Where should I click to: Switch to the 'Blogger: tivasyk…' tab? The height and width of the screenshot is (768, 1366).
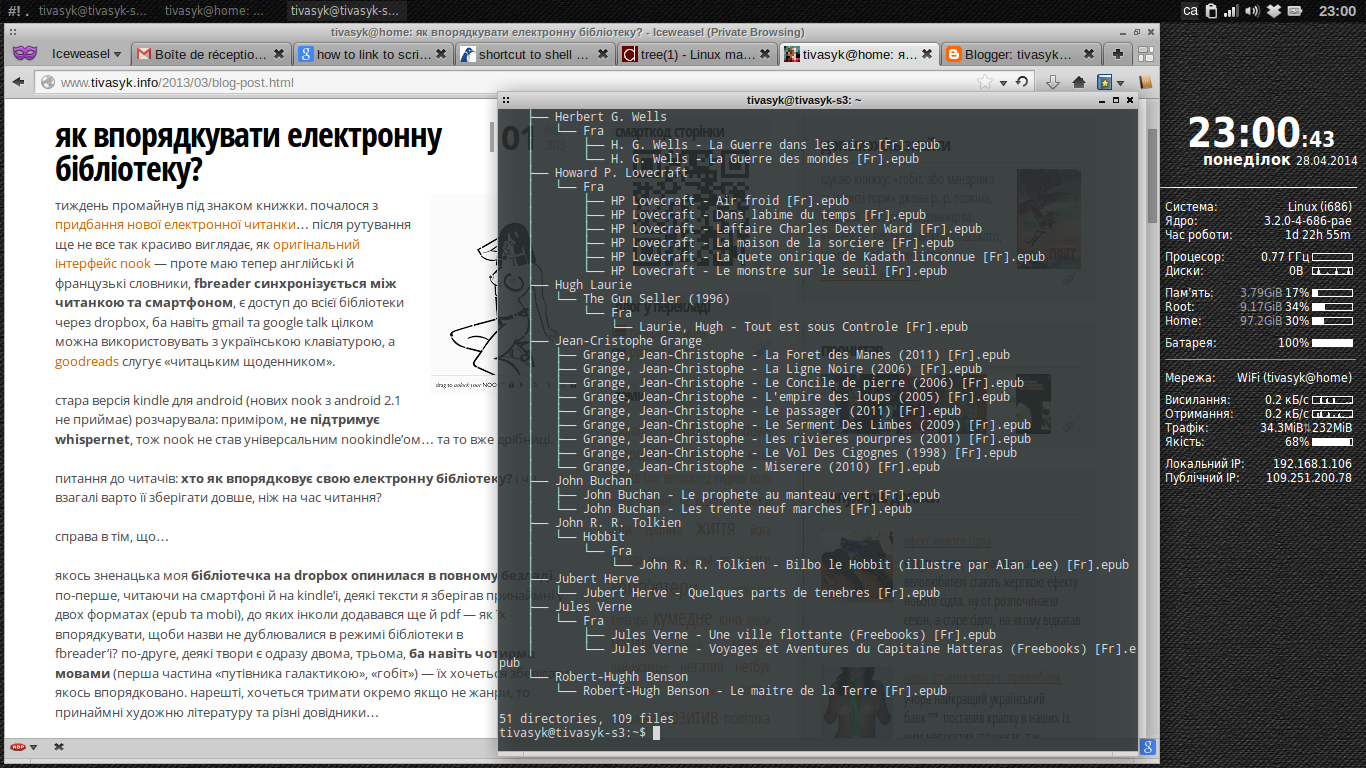point(1021,54)
